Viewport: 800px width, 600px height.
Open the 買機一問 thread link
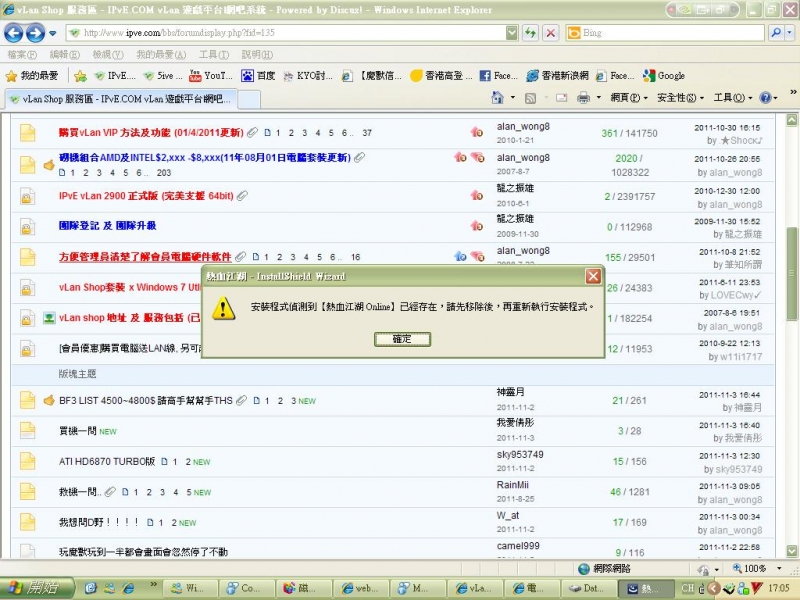[79, 431]
